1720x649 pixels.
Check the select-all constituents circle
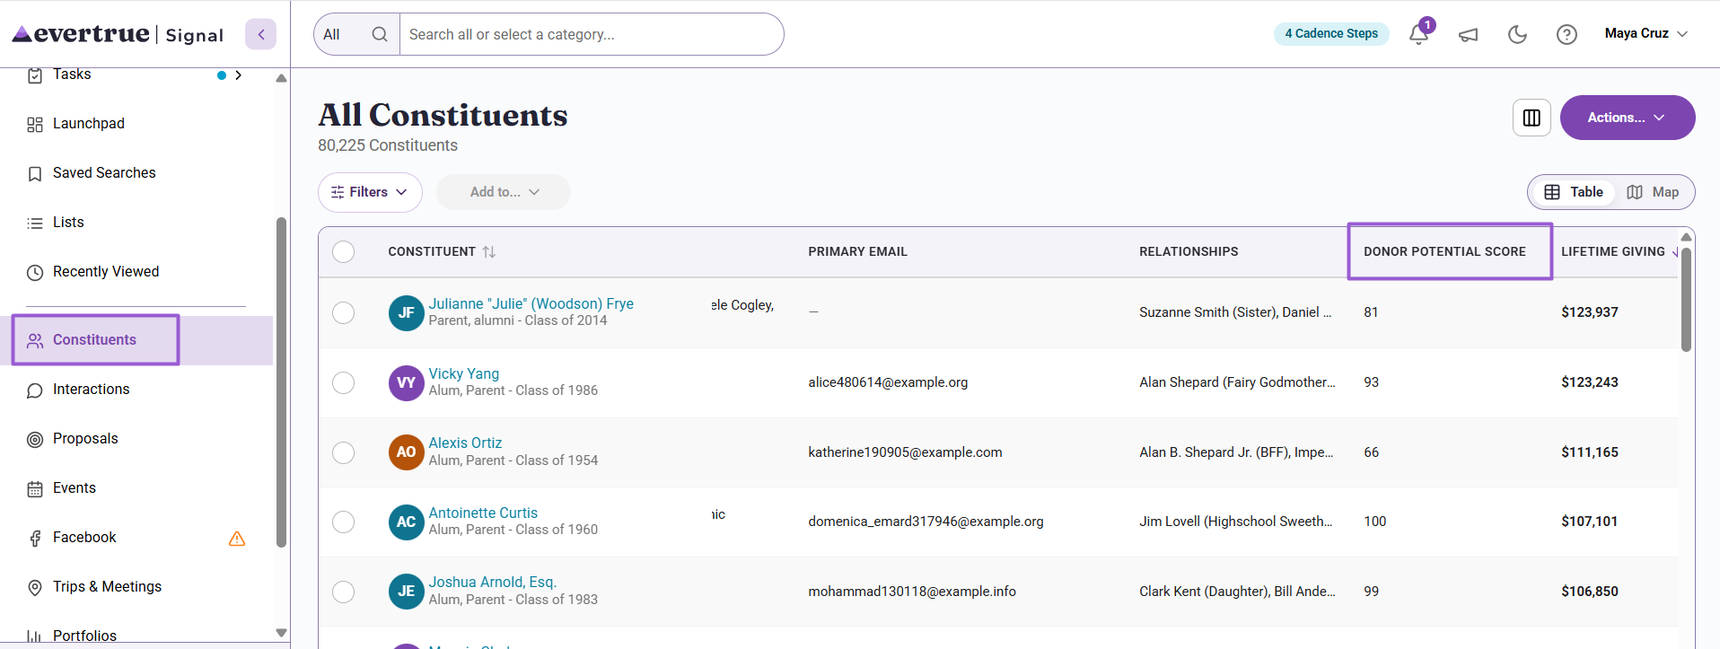pos(343,252)
